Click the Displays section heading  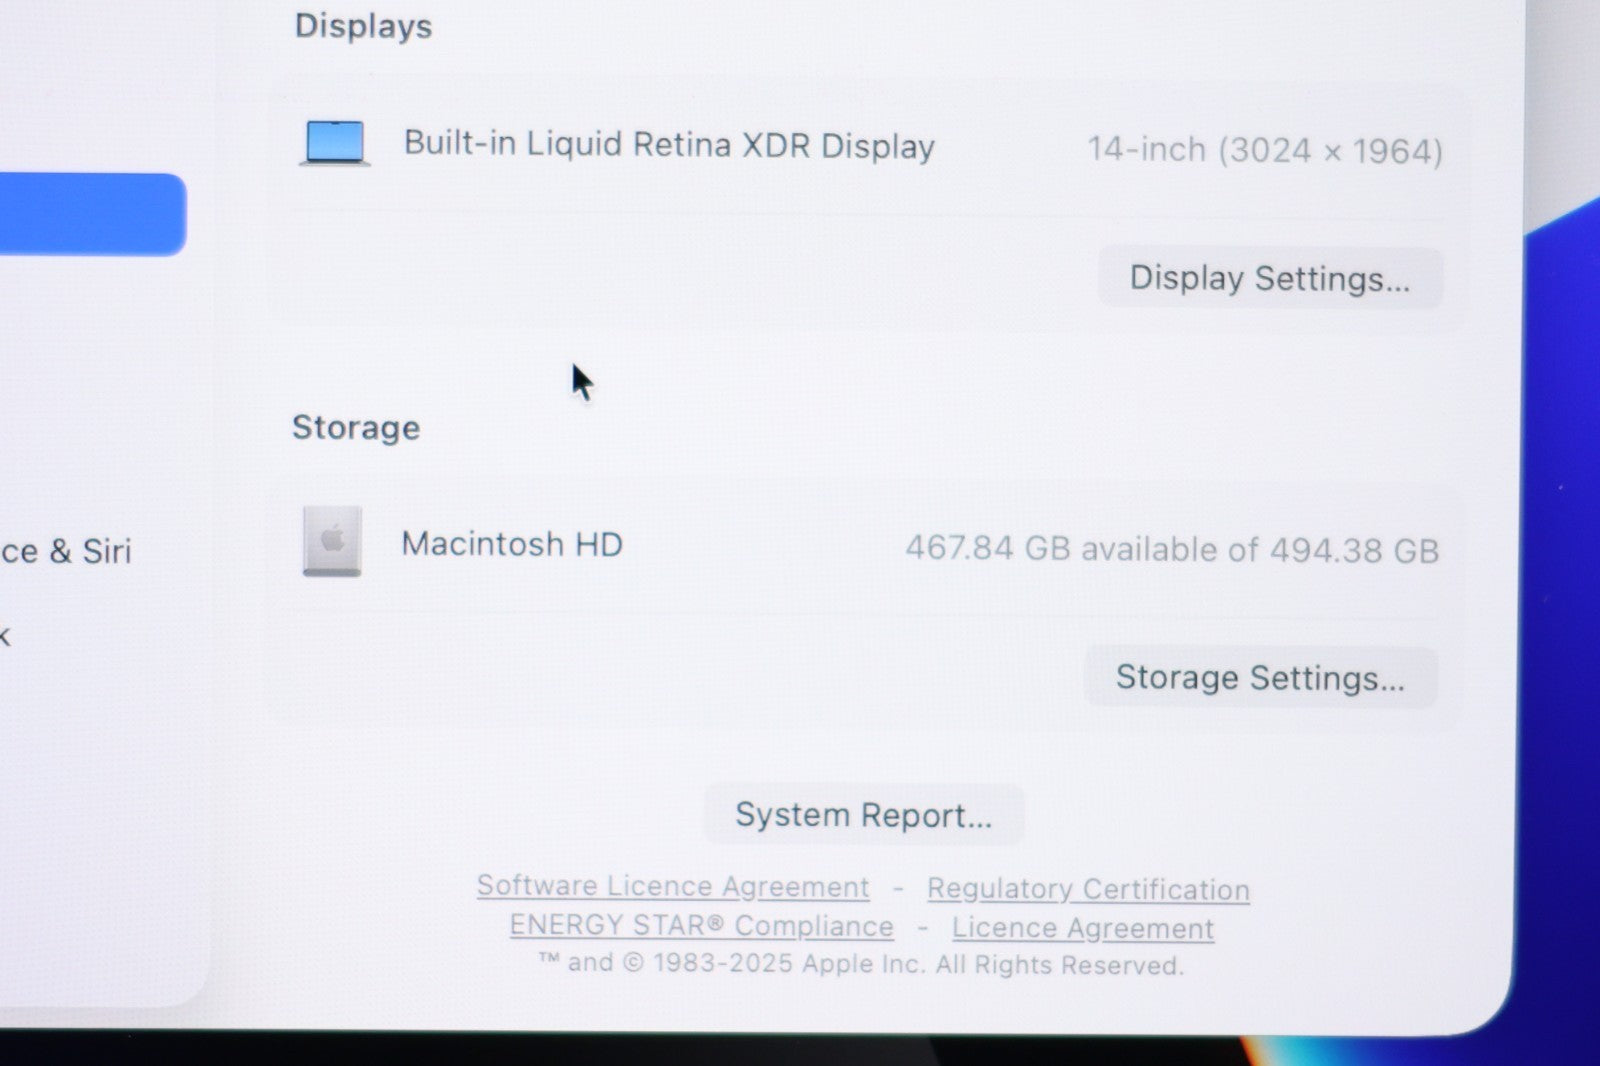[x=363, y=26]
